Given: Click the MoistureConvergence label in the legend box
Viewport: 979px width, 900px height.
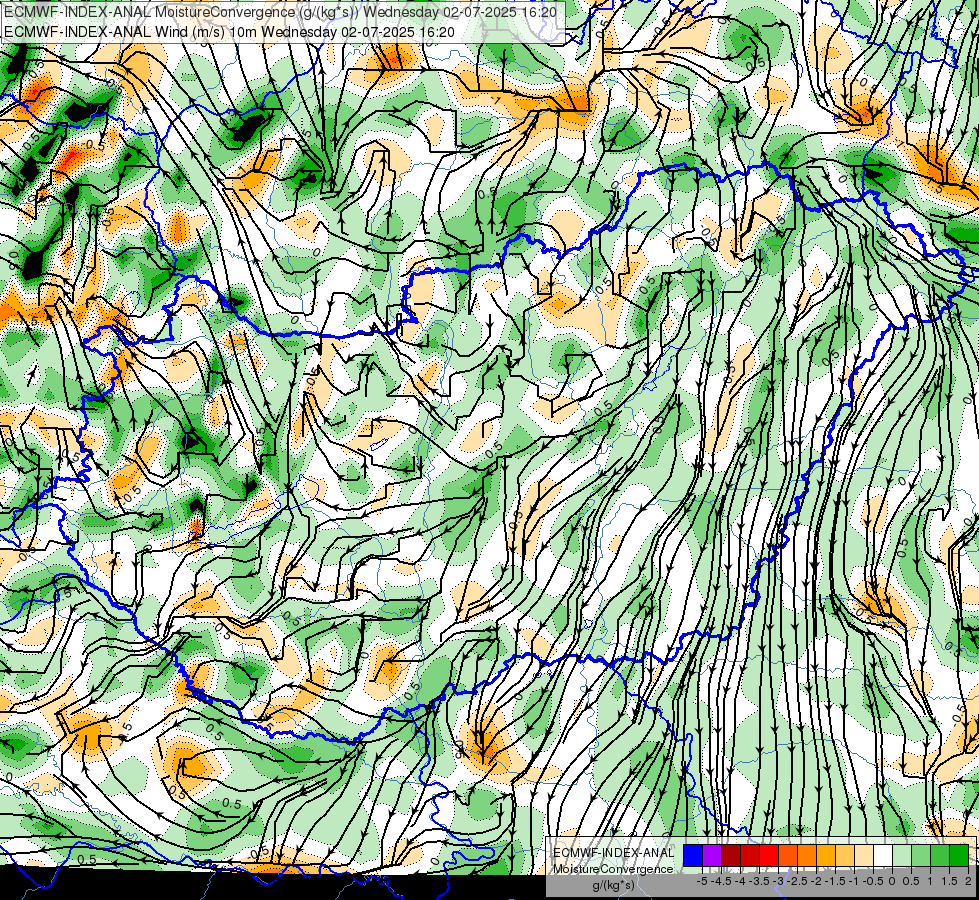Looking at the screenshot, I should point(614,869).
